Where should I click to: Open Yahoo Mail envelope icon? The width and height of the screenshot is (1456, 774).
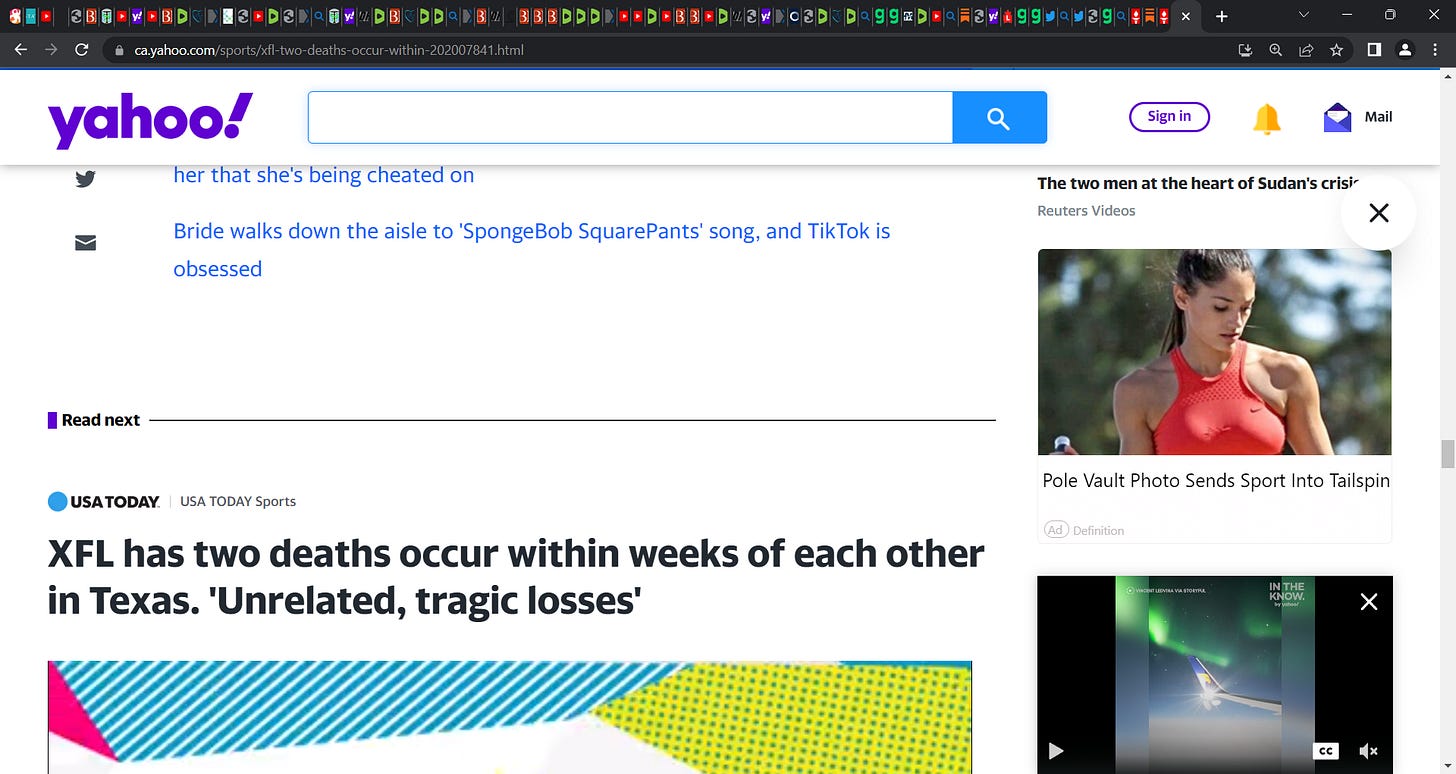[x=1337, y=118]
